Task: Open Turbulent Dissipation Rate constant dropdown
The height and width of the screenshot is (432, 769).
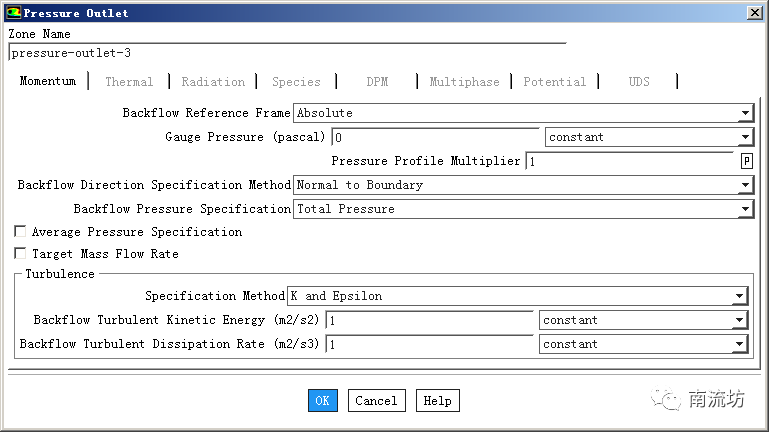Action: tap(739, 344)
